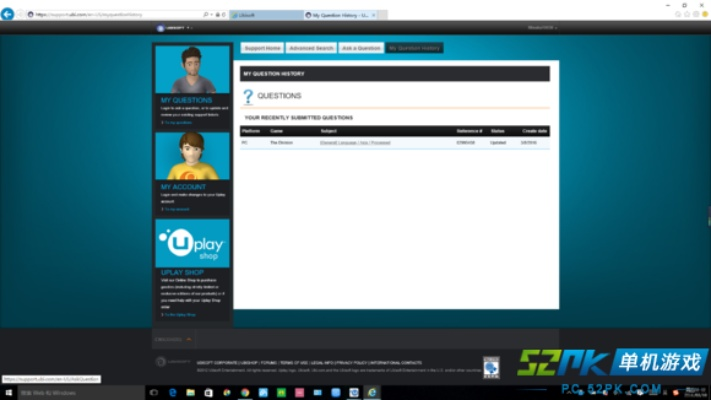Follow the 'To my questions' link
Screen dimensions: 711x400
click(176, 122)
